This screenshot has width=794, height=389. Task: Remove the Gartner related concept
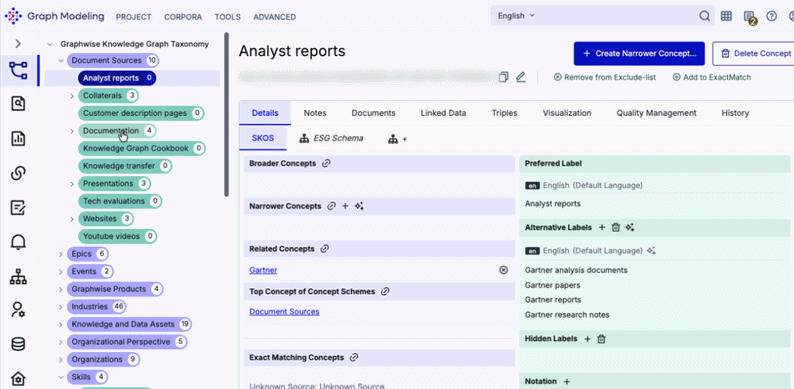pos(503,270)
